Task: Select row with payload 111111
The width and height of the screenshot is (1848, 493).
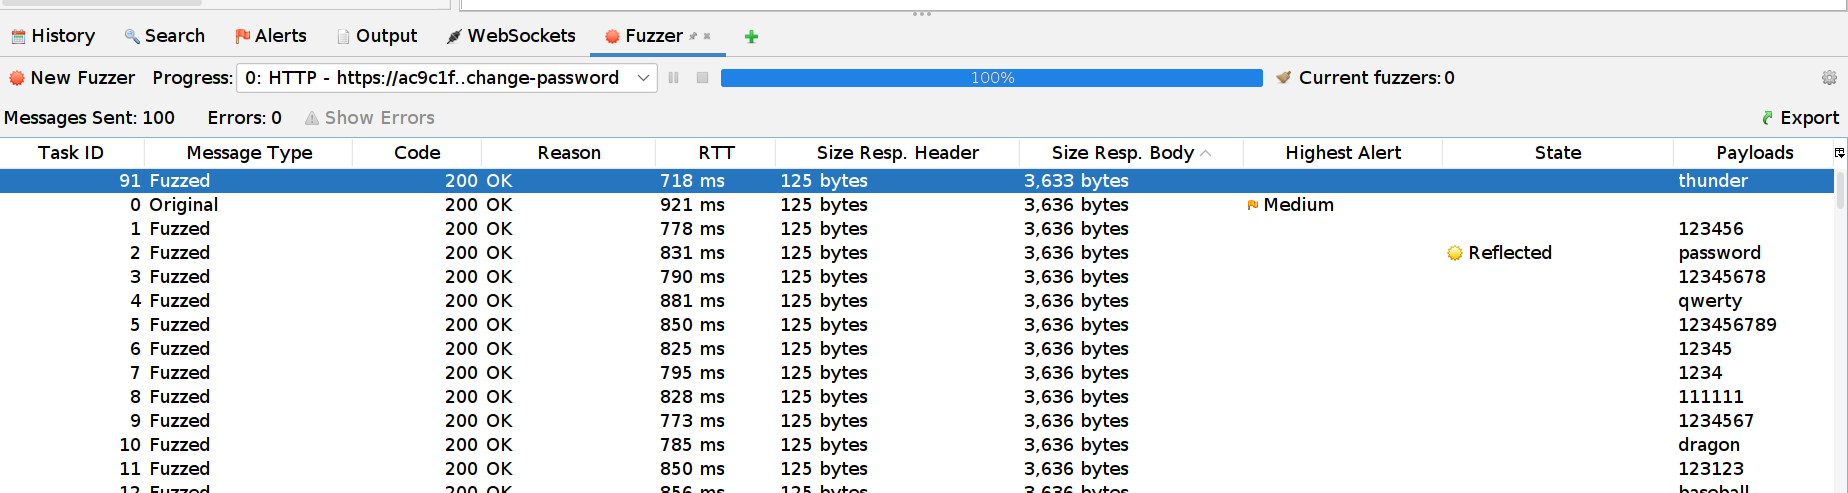Action: point(917,397)
